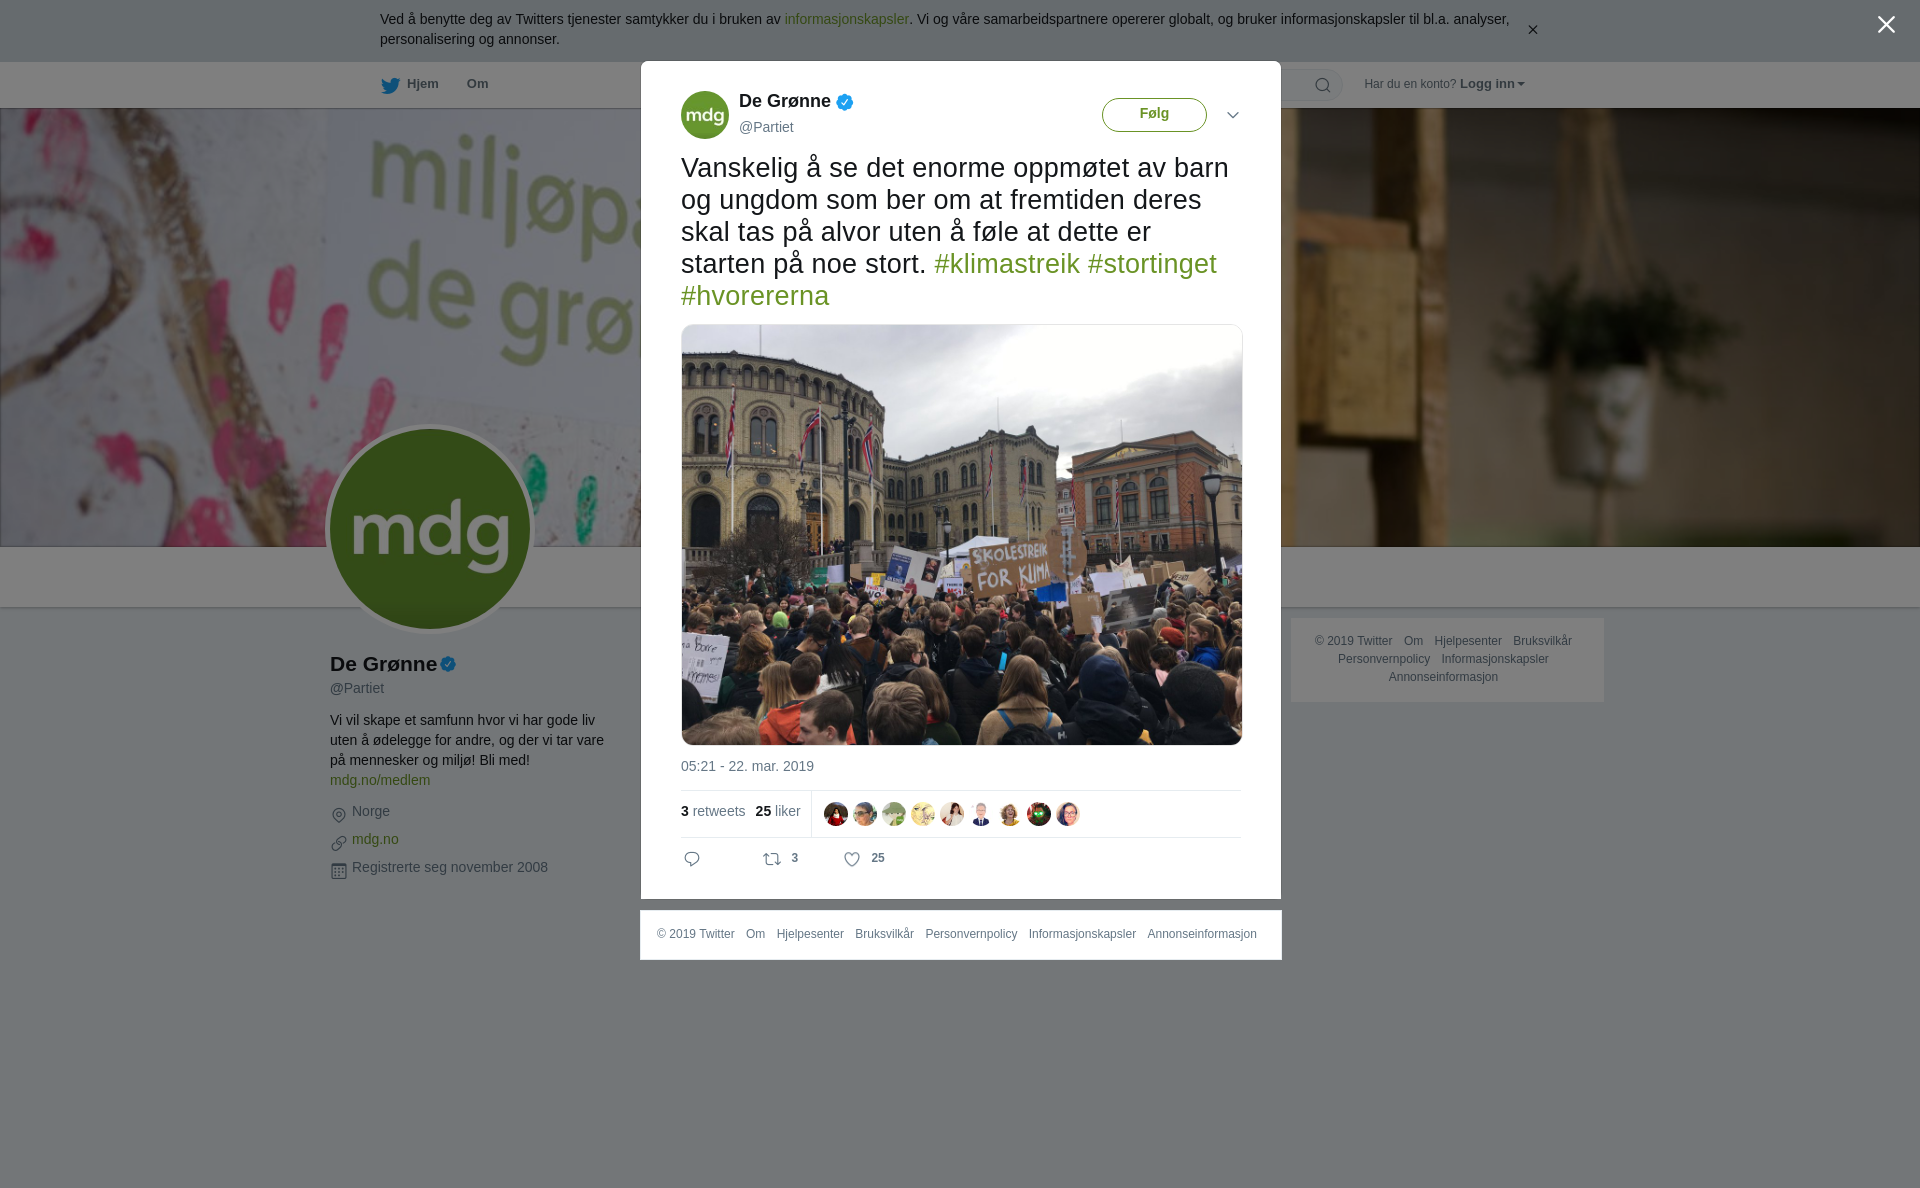Open the Om menu item
Image resolution: width=1920 pixels, height=1188 pixels.
tap(477, 84)
